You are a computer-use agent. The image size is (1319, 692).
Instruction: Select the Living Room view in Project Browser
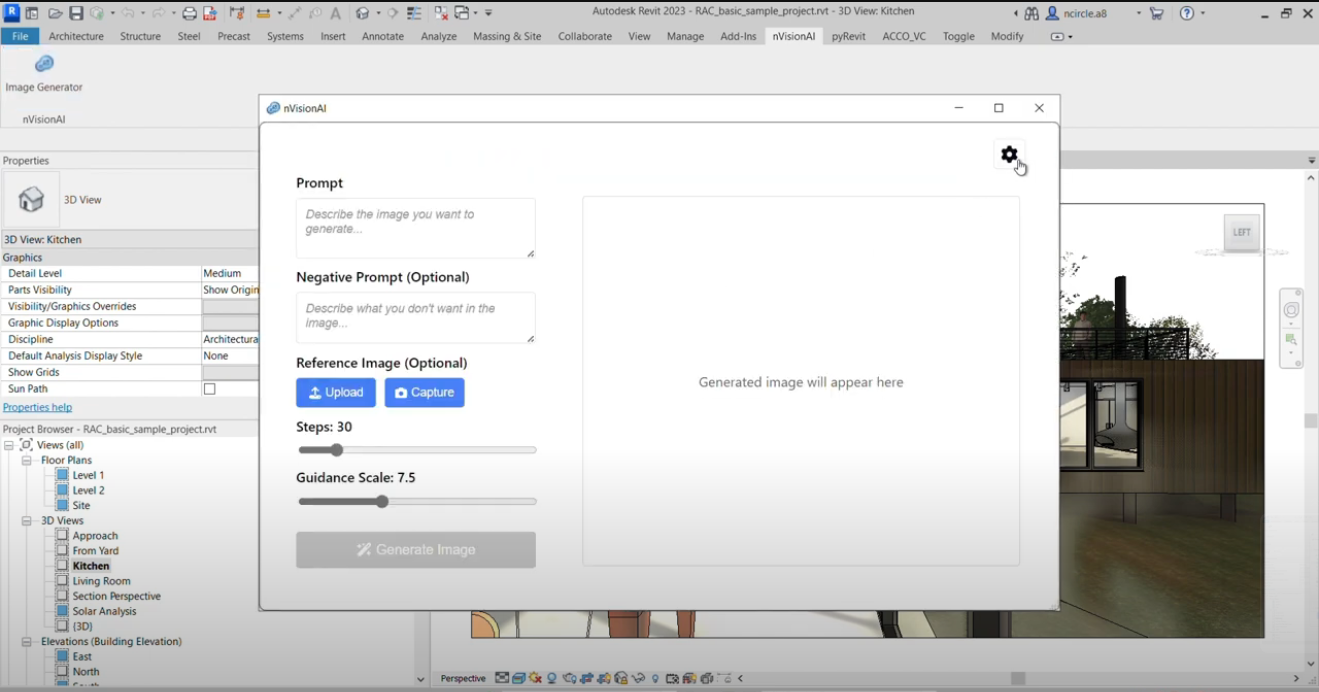101,581
